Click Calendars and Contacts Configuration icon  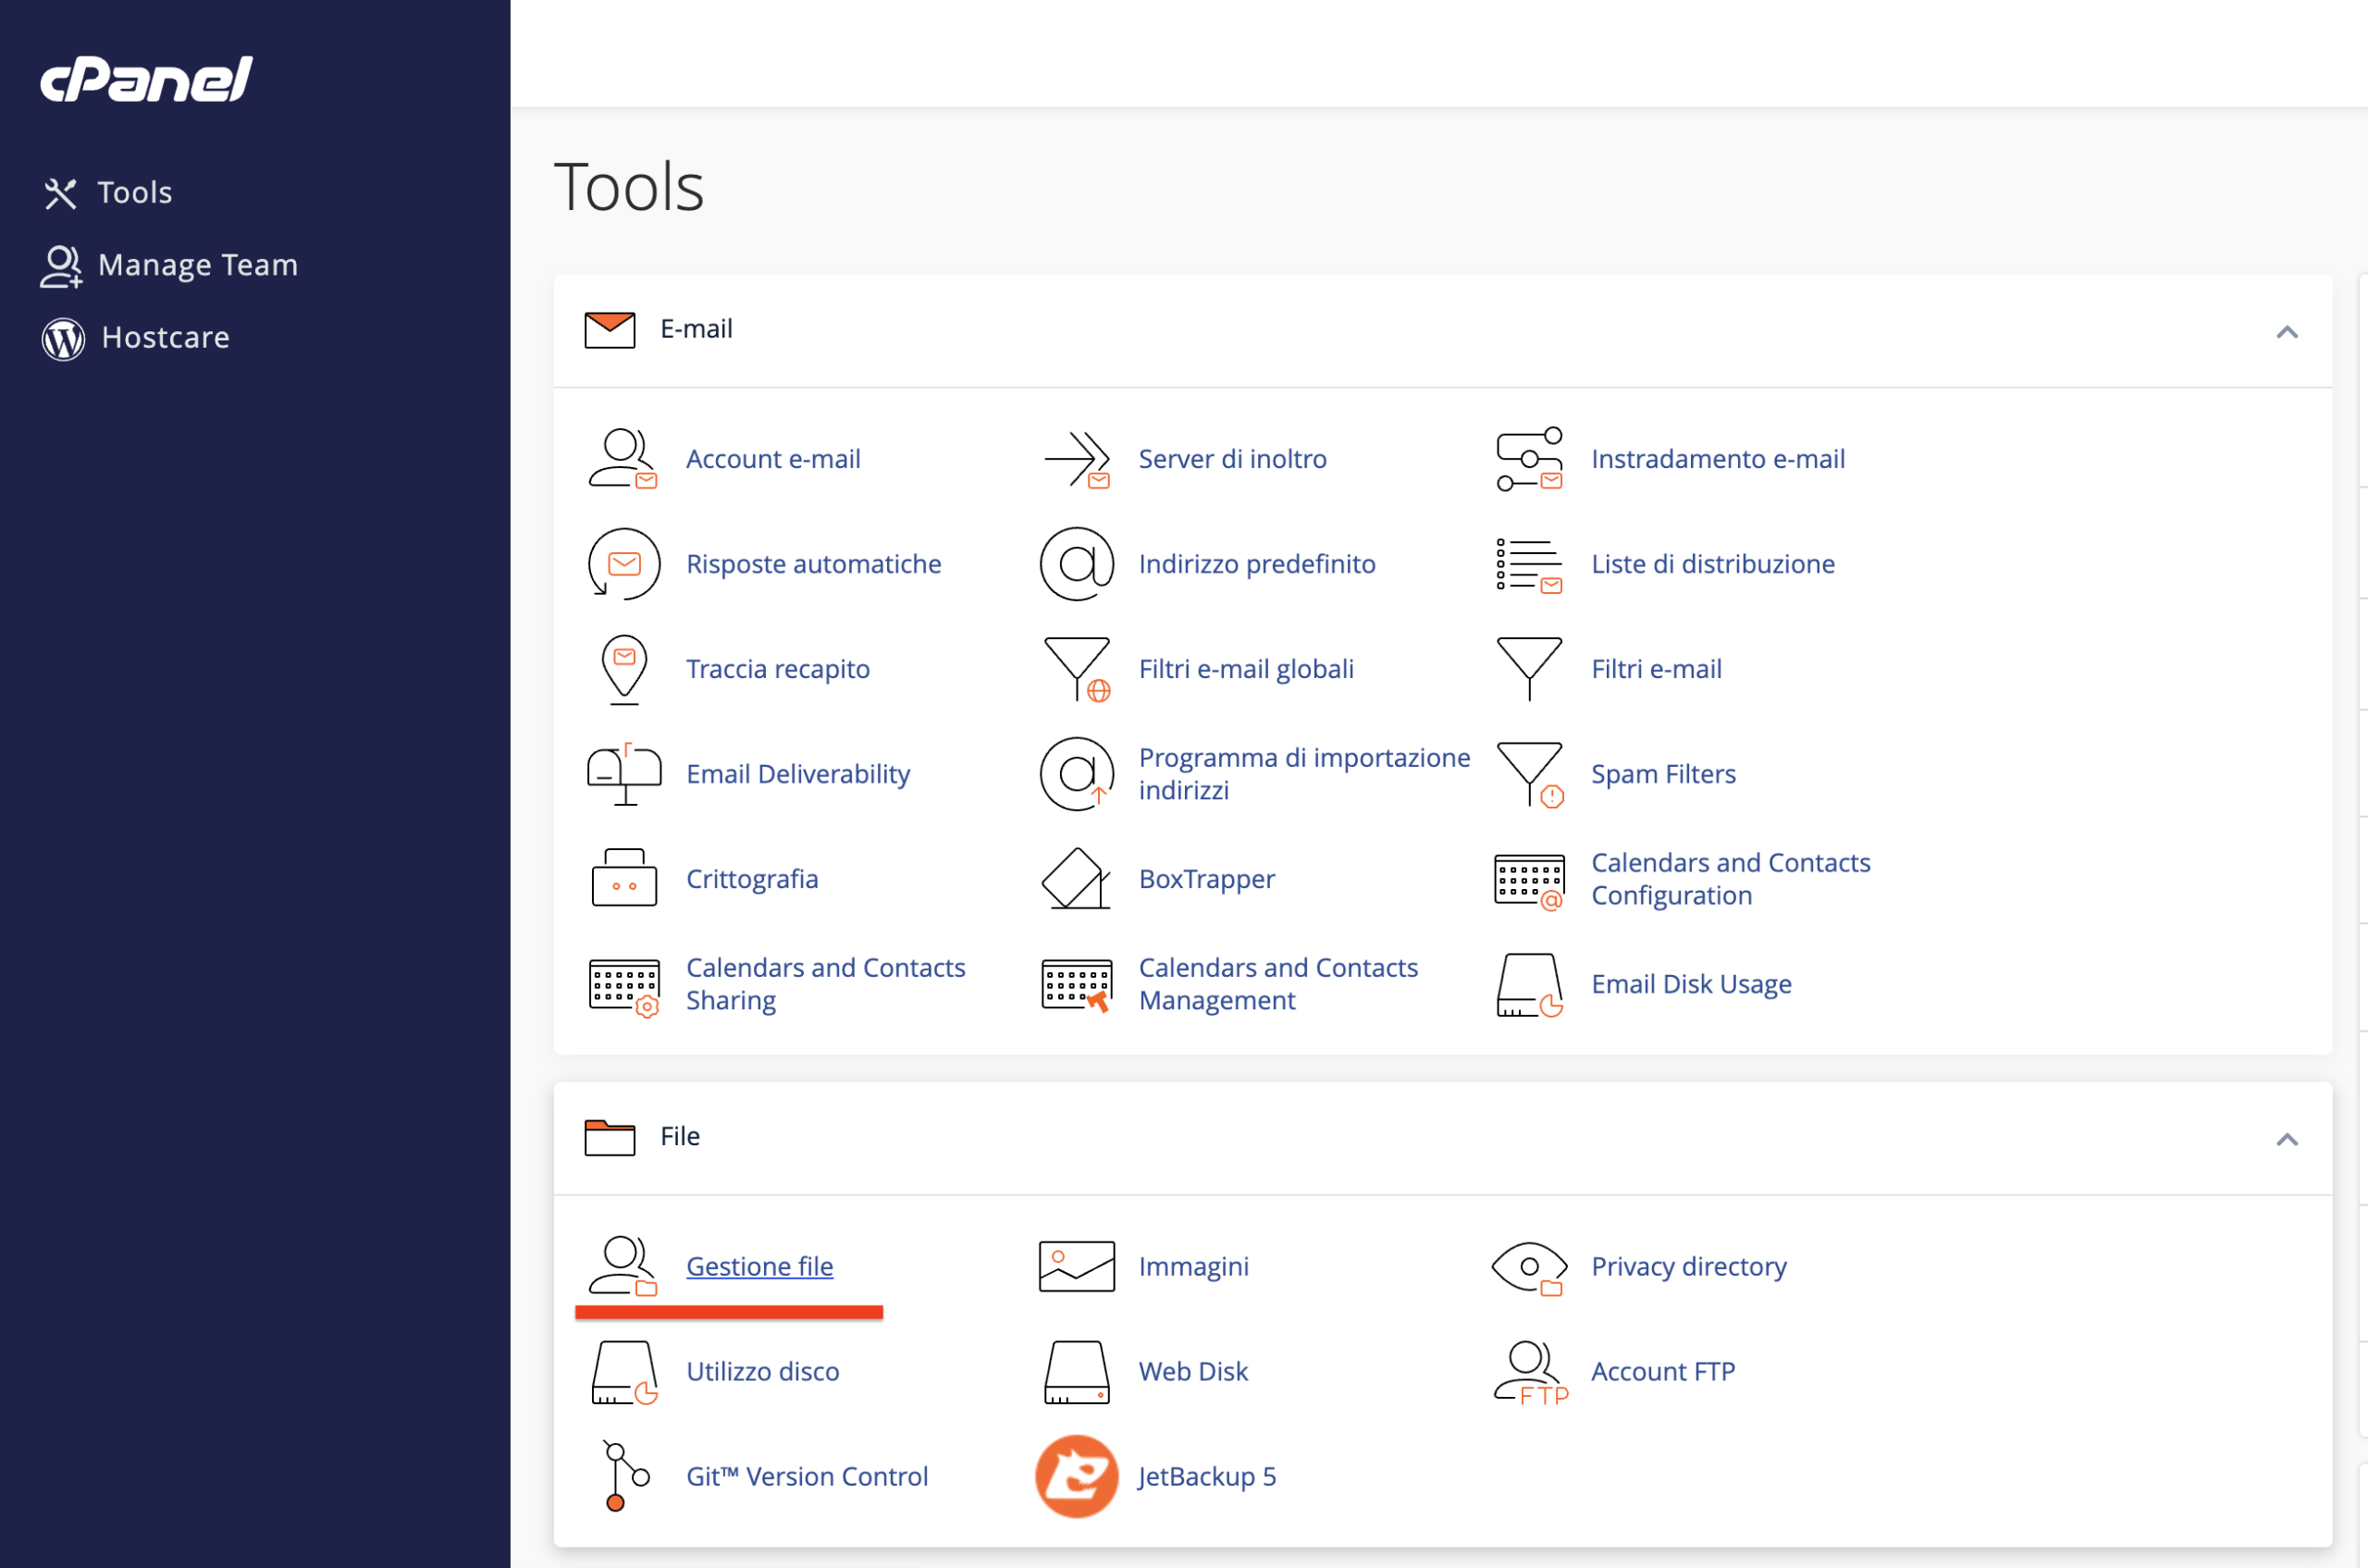[1529, 882]
